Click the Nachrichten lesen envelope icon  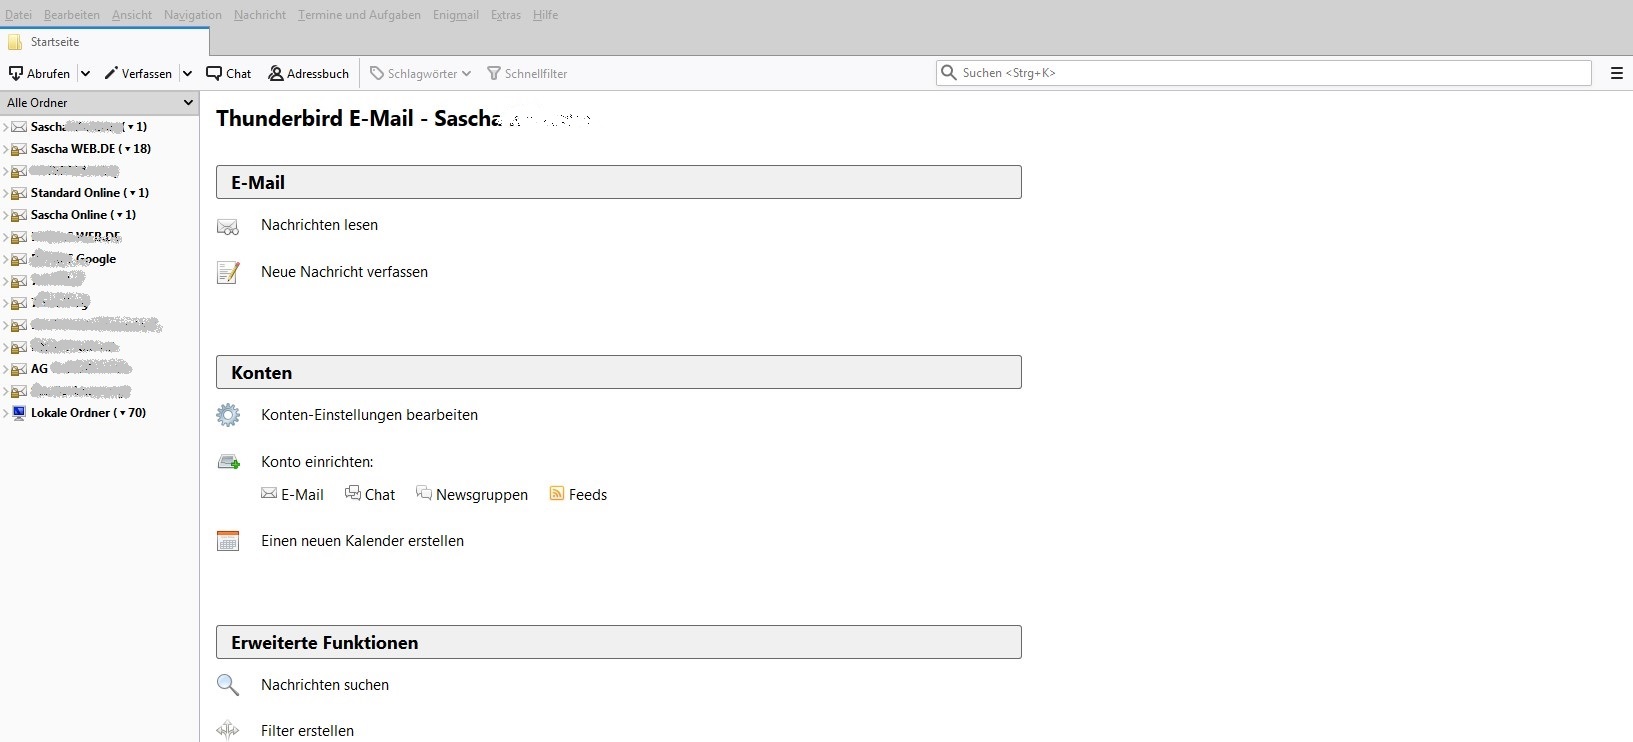[228, 227]
